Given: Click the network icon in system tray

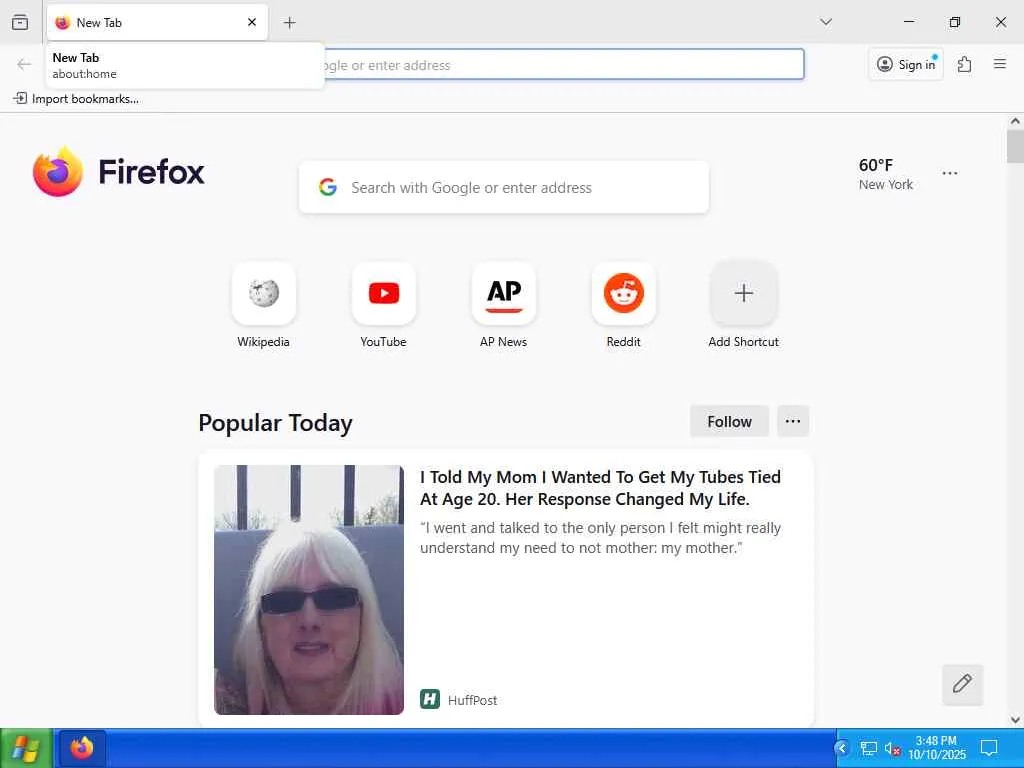Looking at the screenshot, I should coord(869,748).
